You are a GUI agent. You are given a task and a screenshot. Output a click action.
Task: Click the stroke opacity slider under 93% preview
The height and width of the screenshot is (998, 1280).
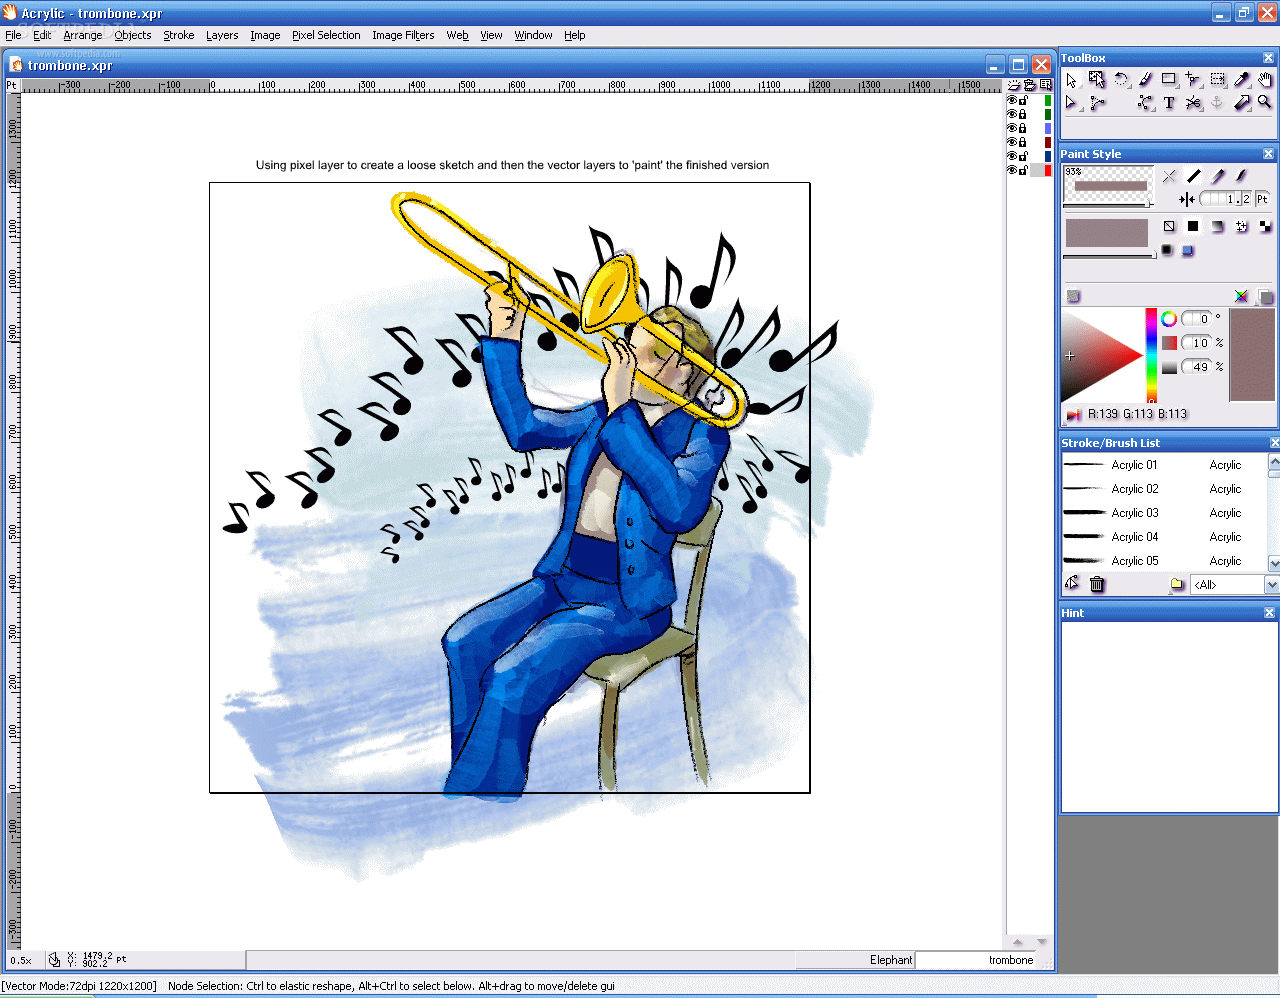pyautogui.click(x=1108, y=205)
